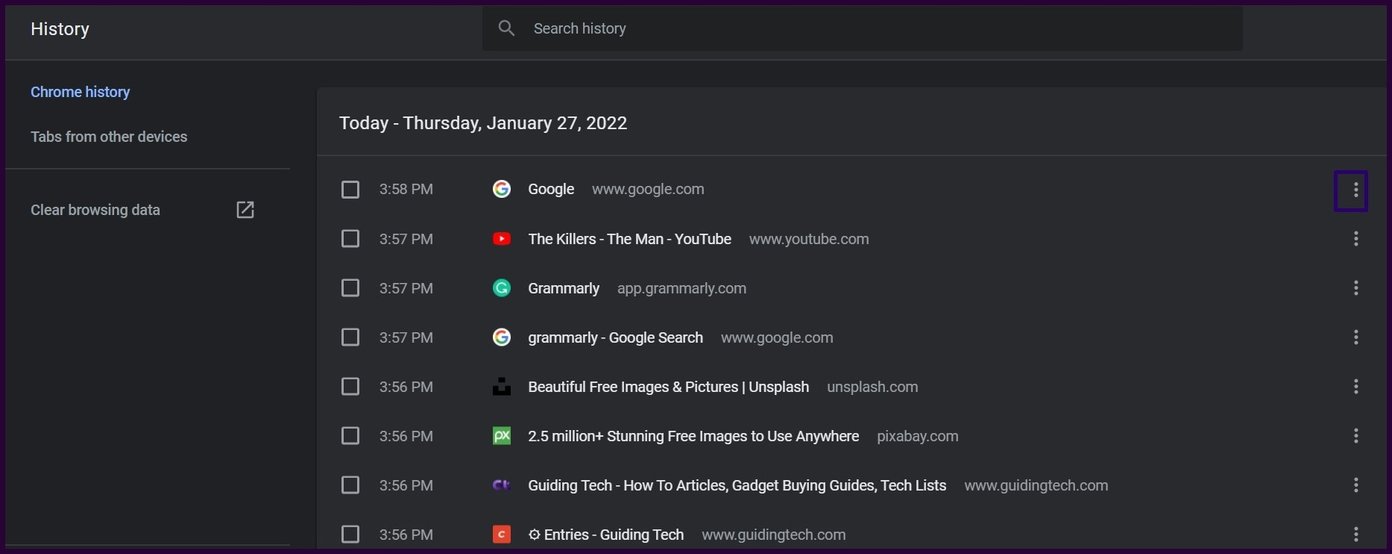Click the YouTube favicon for The Killers entry
This screenshot has height=554, width=1392.
[502, 239]
